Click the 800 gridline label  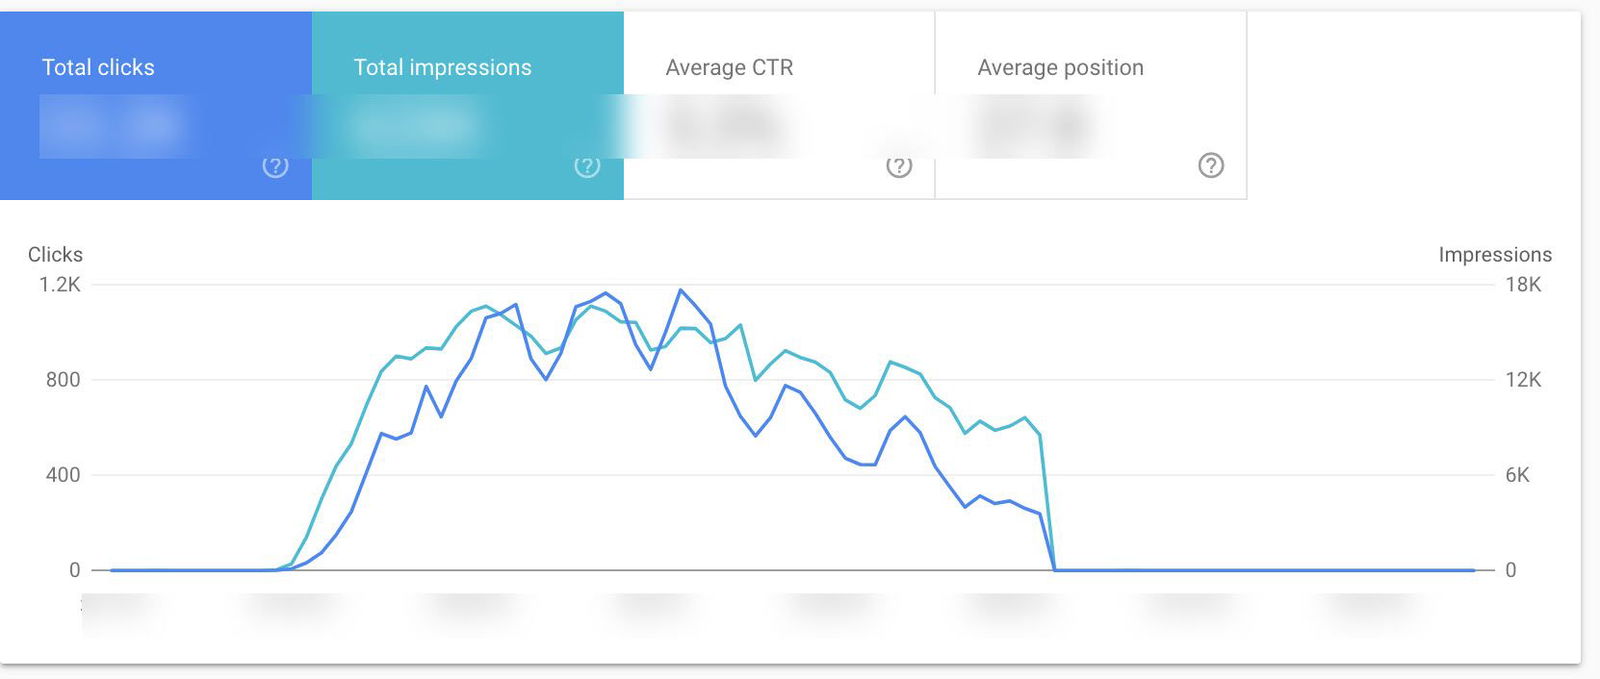(63, 380)
